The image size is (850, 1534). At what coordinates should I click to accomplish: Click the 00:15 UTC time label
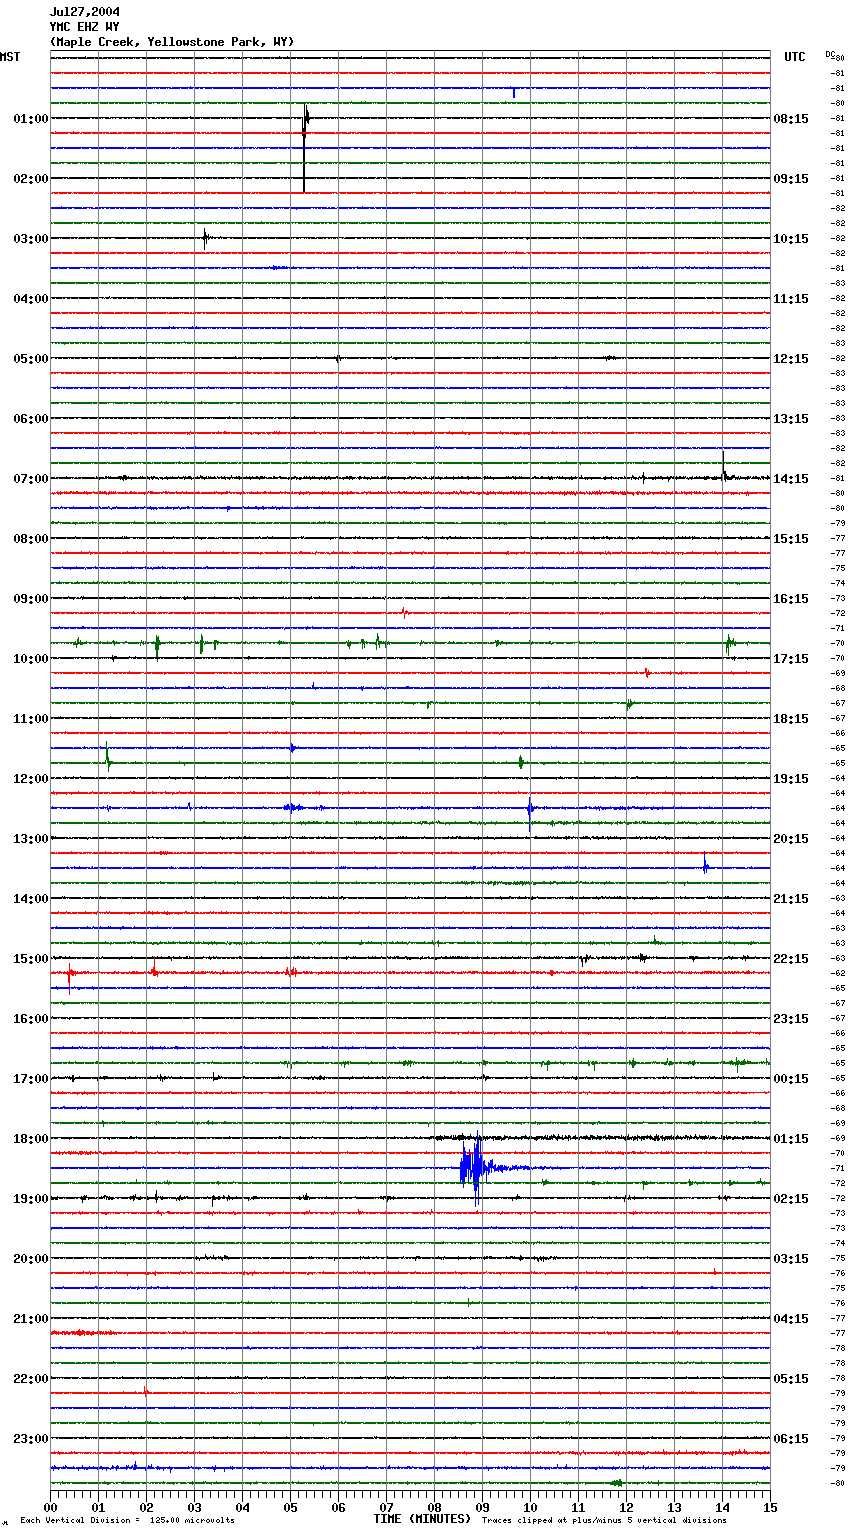point(791,1079)
